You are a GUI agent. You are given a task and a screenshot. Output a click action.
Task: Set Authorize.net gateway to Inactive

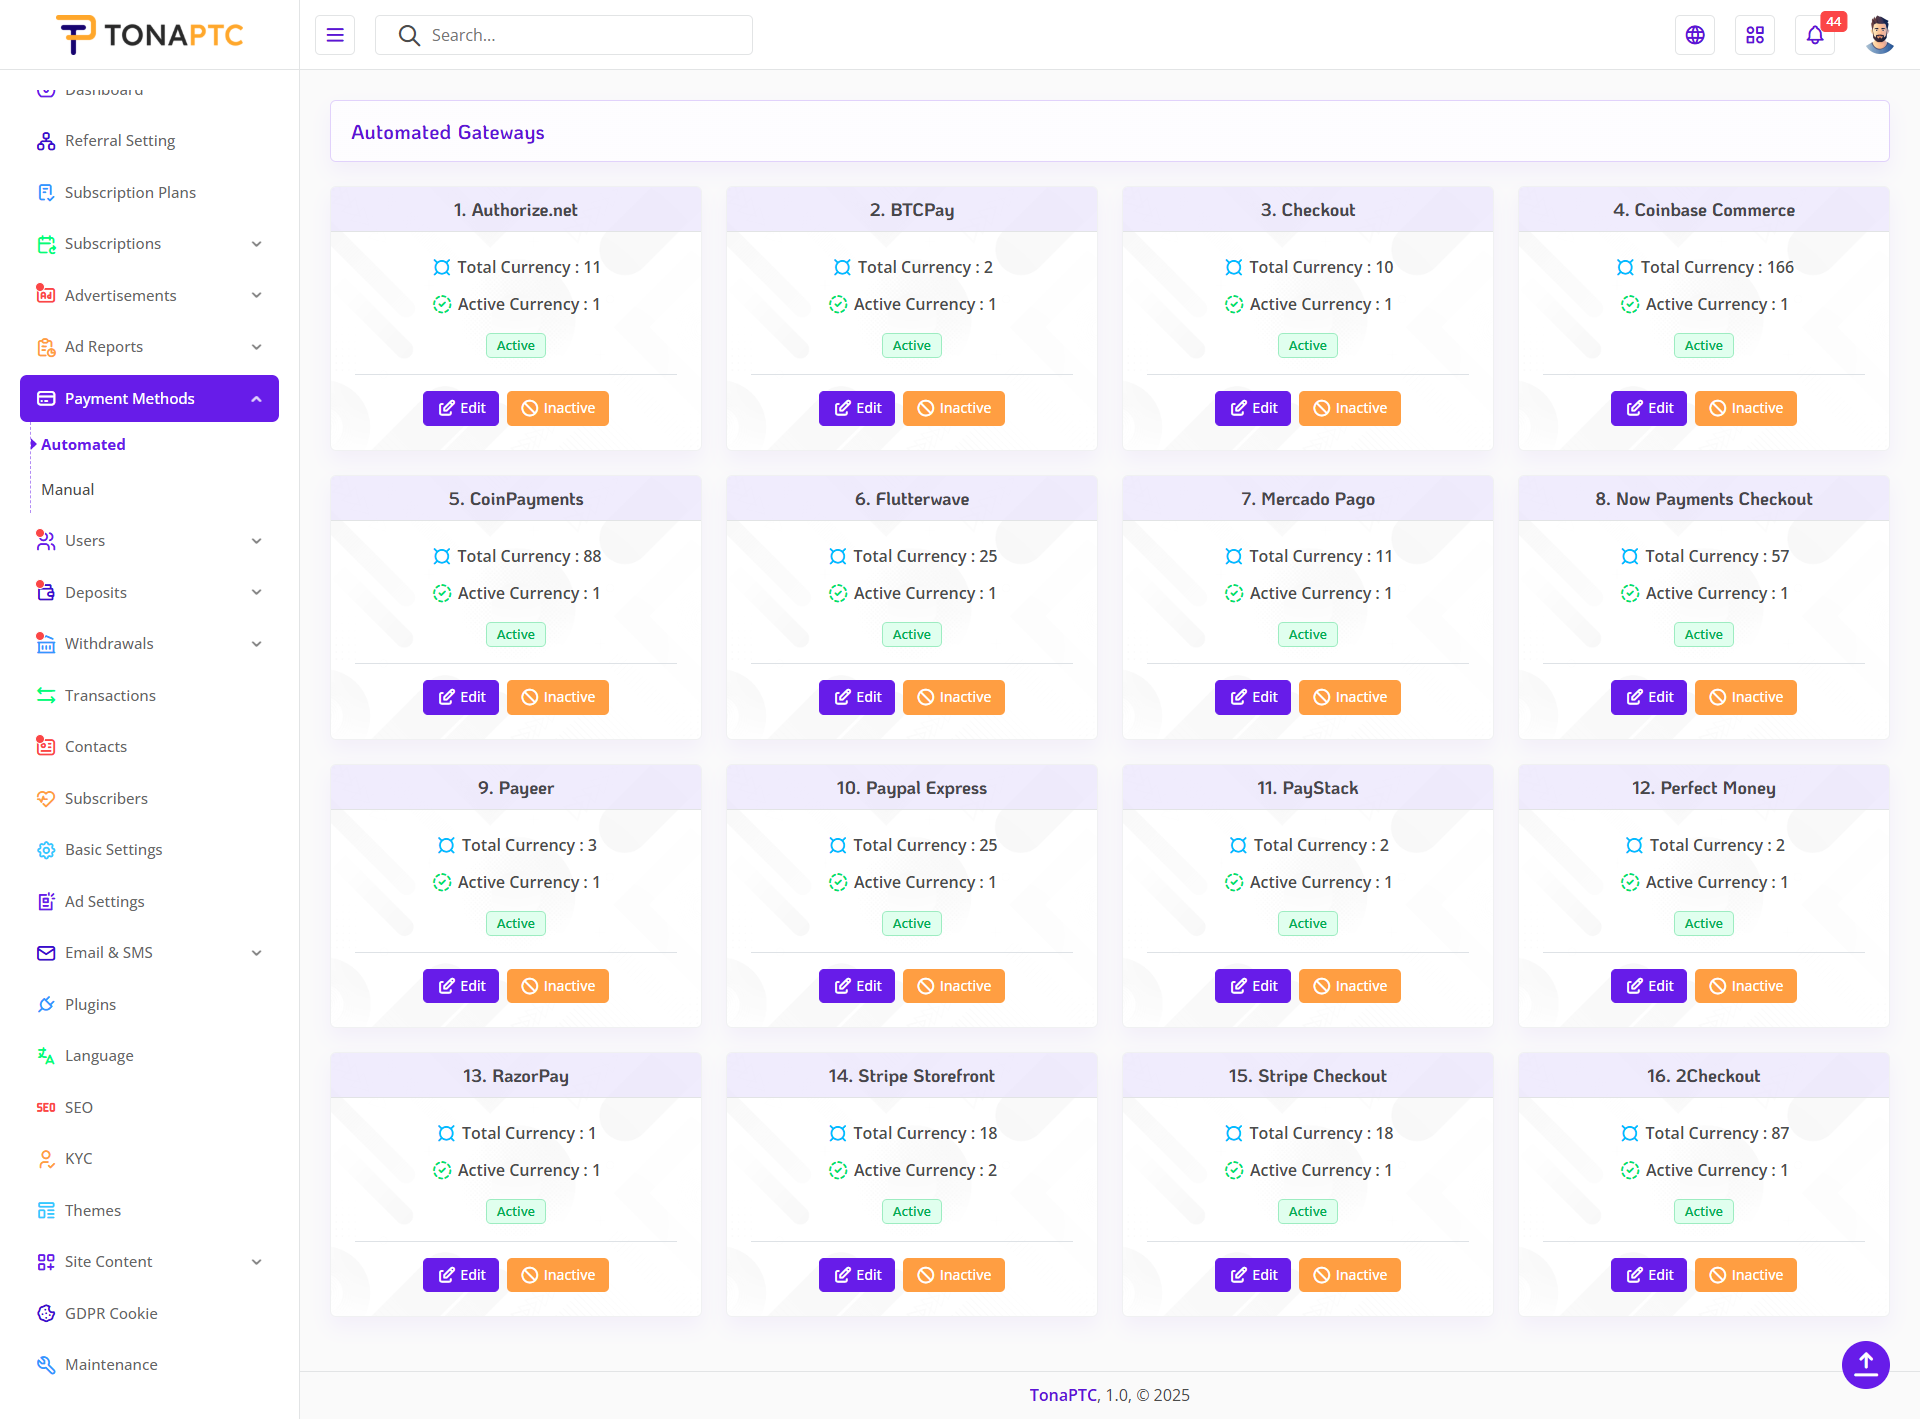click(x=558, y=408)
